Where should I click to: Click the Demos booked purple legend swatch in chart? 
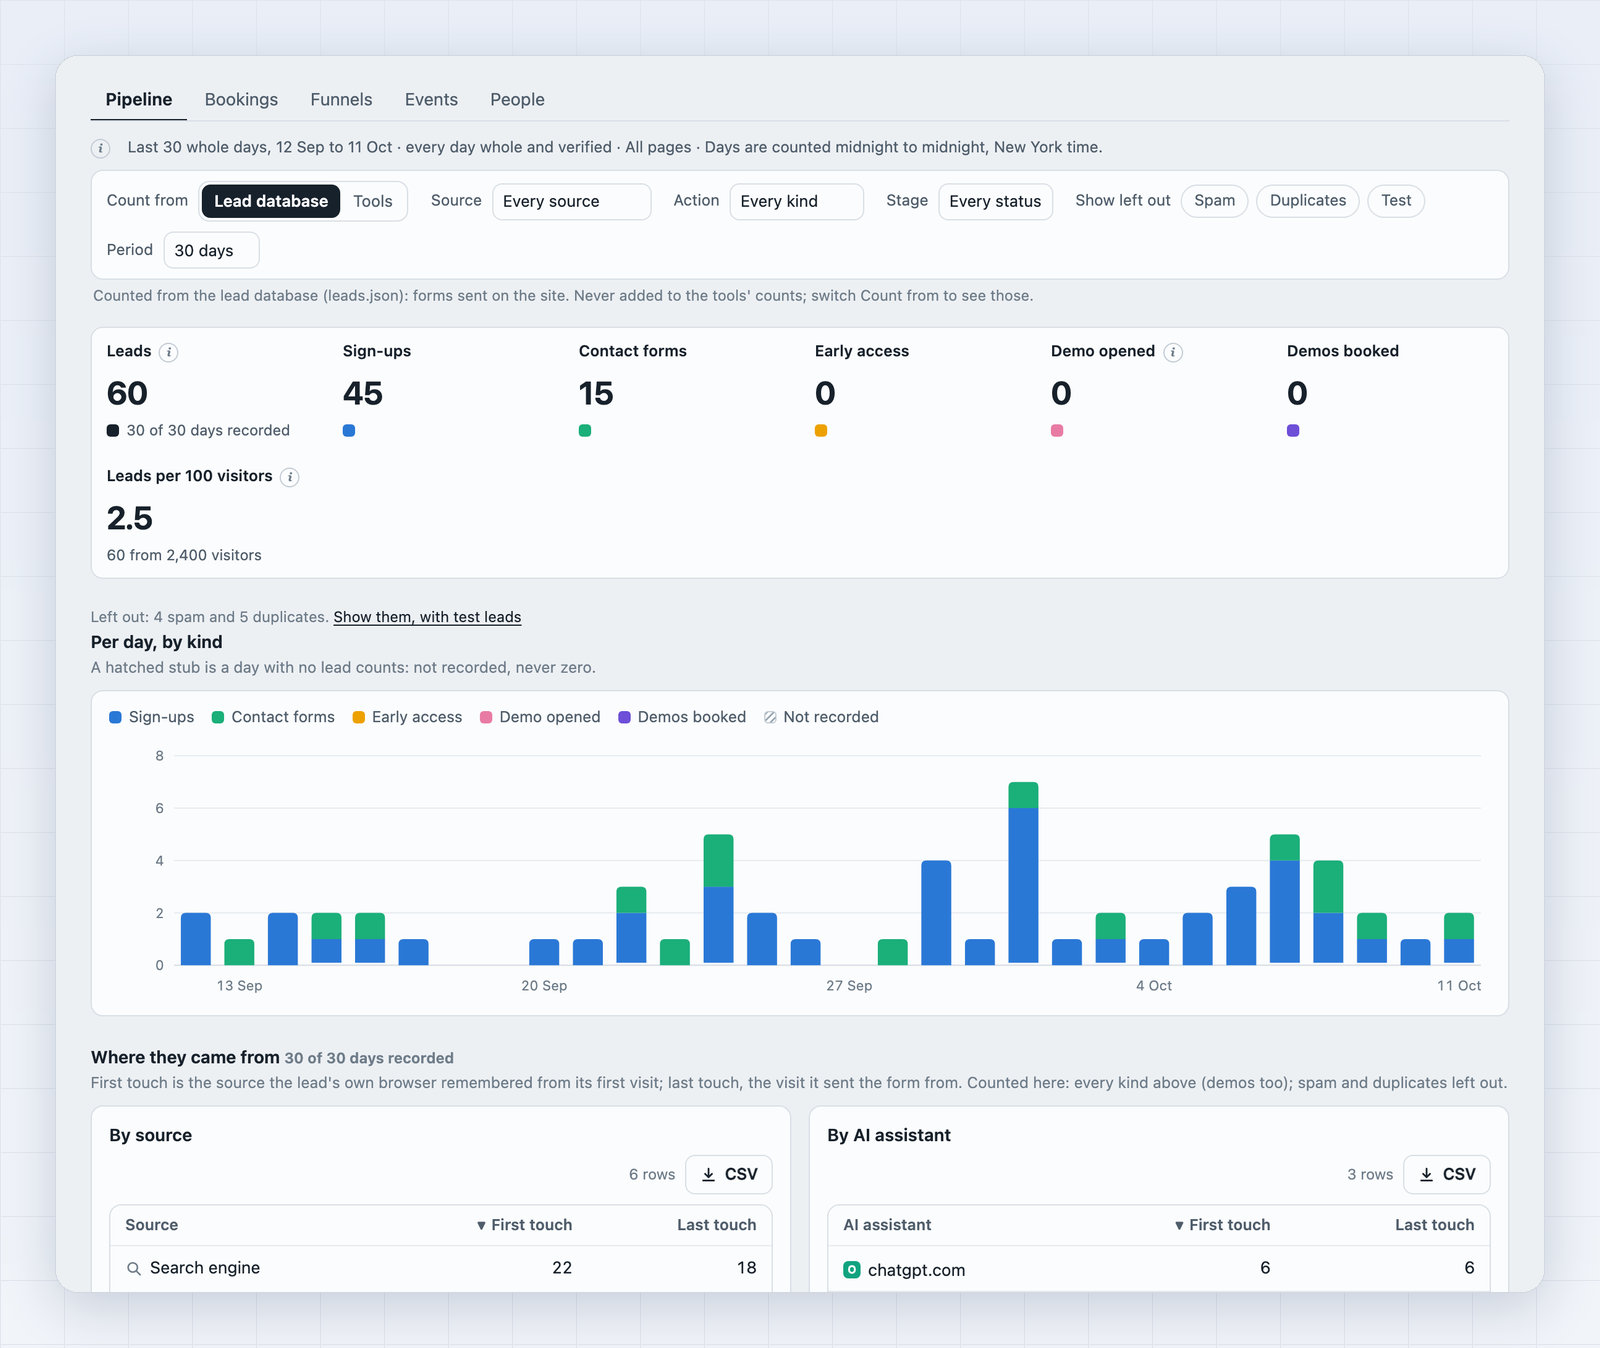point(624,717)
